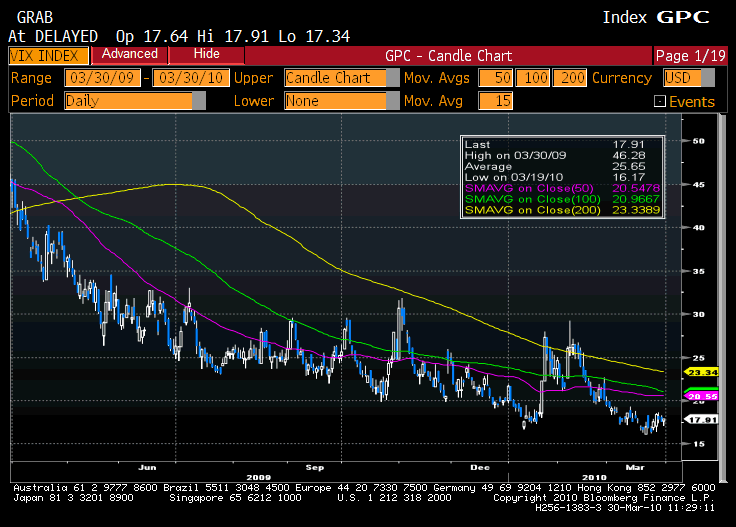Click the 2009 year label
736x527 pixels.
(x=259, y=477)
